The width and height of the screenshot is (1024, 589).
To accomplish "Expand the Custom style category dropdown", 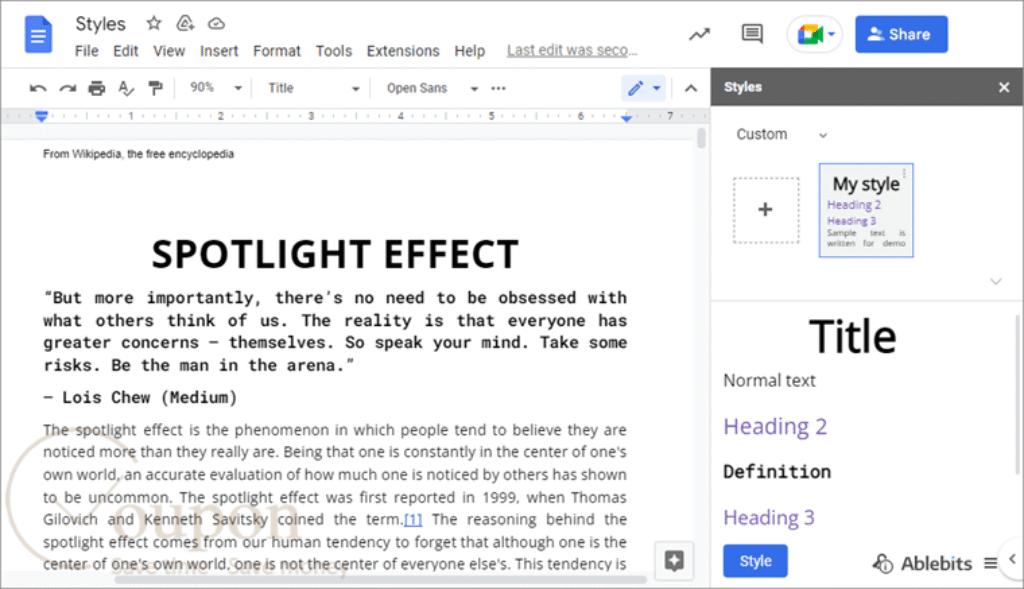I will point(781,135).
